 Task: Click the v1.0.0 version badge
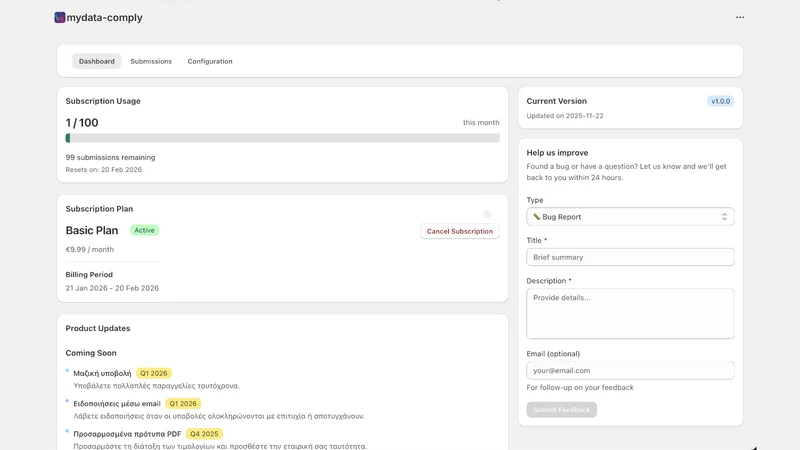click(720, 101)
